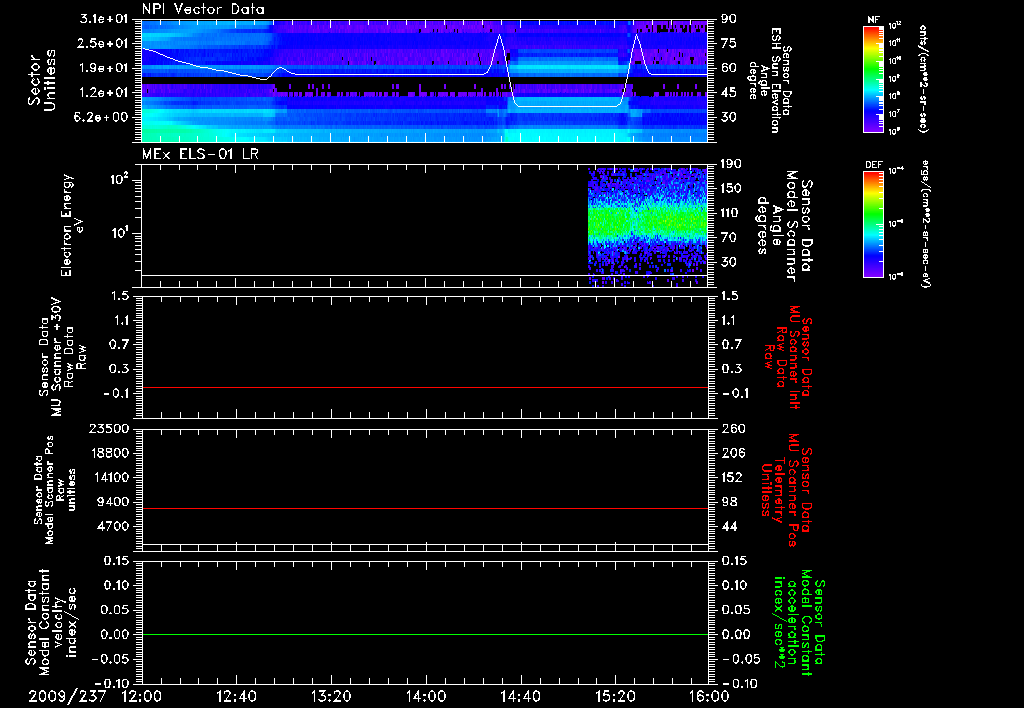The image size is (1024, 708).
Task: Click the '16:00' time tick label
Action: coord(709,696)
